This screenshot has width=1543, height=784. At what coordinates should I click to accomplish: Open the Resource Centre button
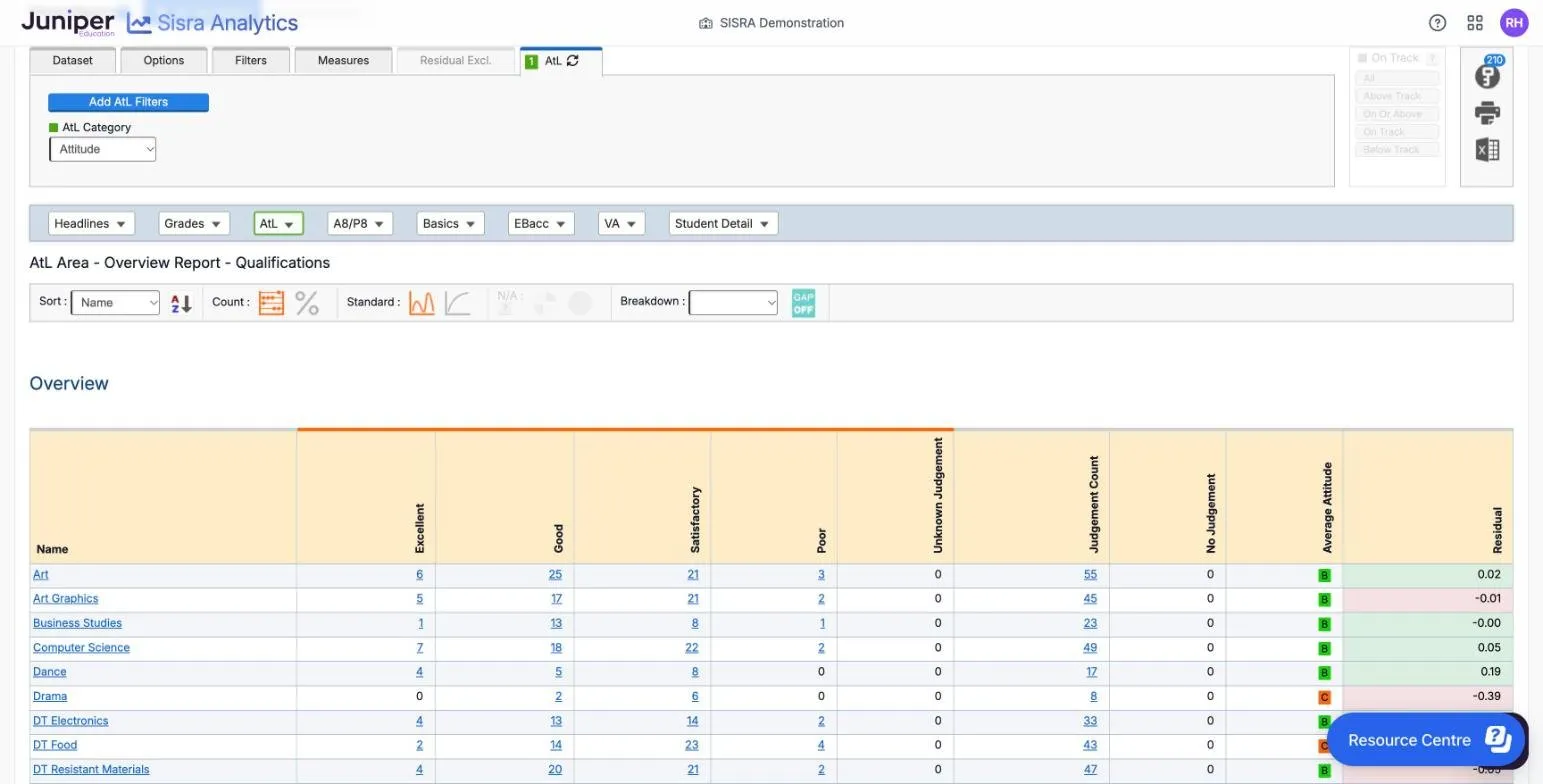click(1427, 740)
